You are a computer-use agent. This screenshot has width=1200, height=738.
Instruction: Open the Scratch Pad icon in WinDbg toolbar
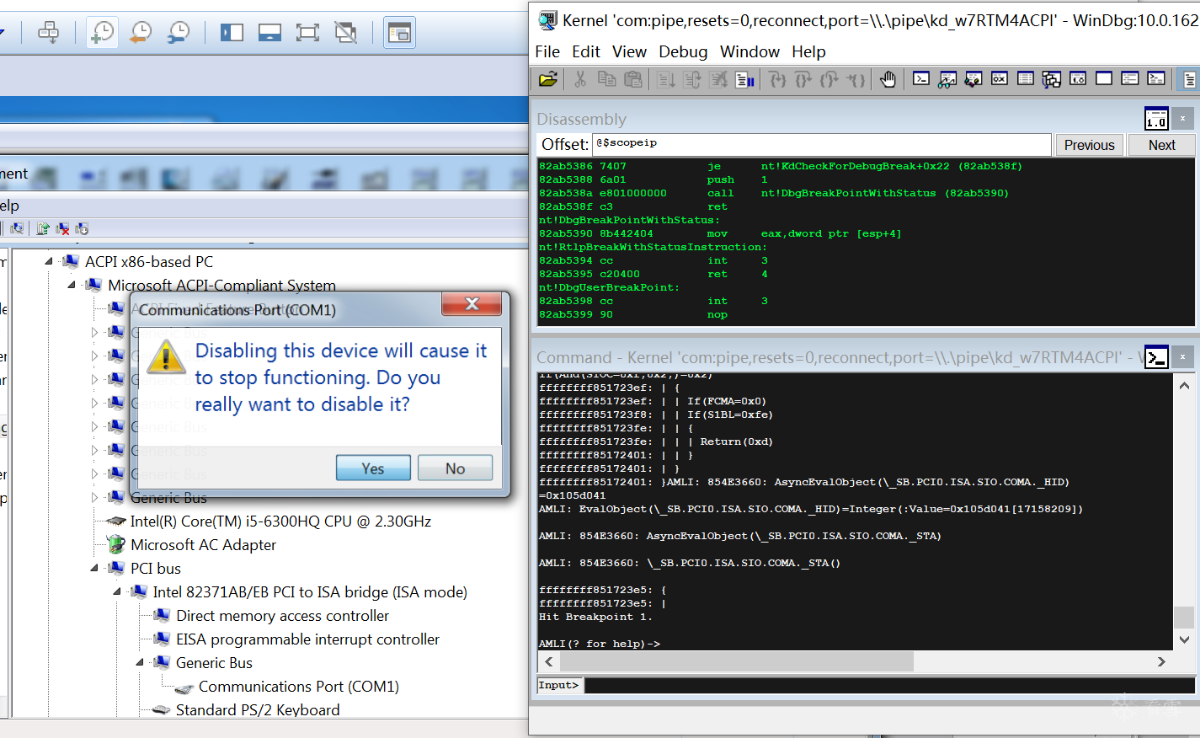coord(1104,80)
